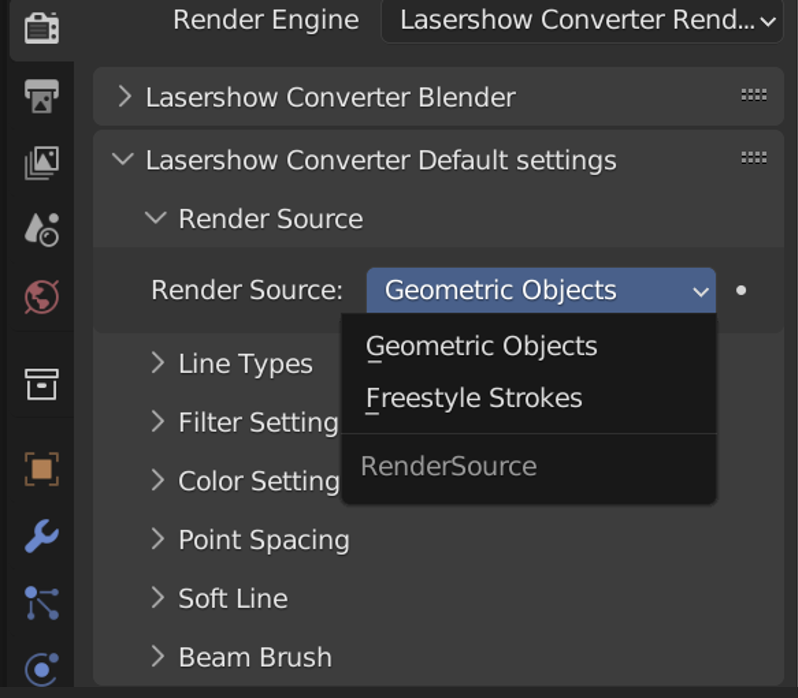Open the Output properties tab
The width and height of the screenshot is (798, 698).
(41, 95)
